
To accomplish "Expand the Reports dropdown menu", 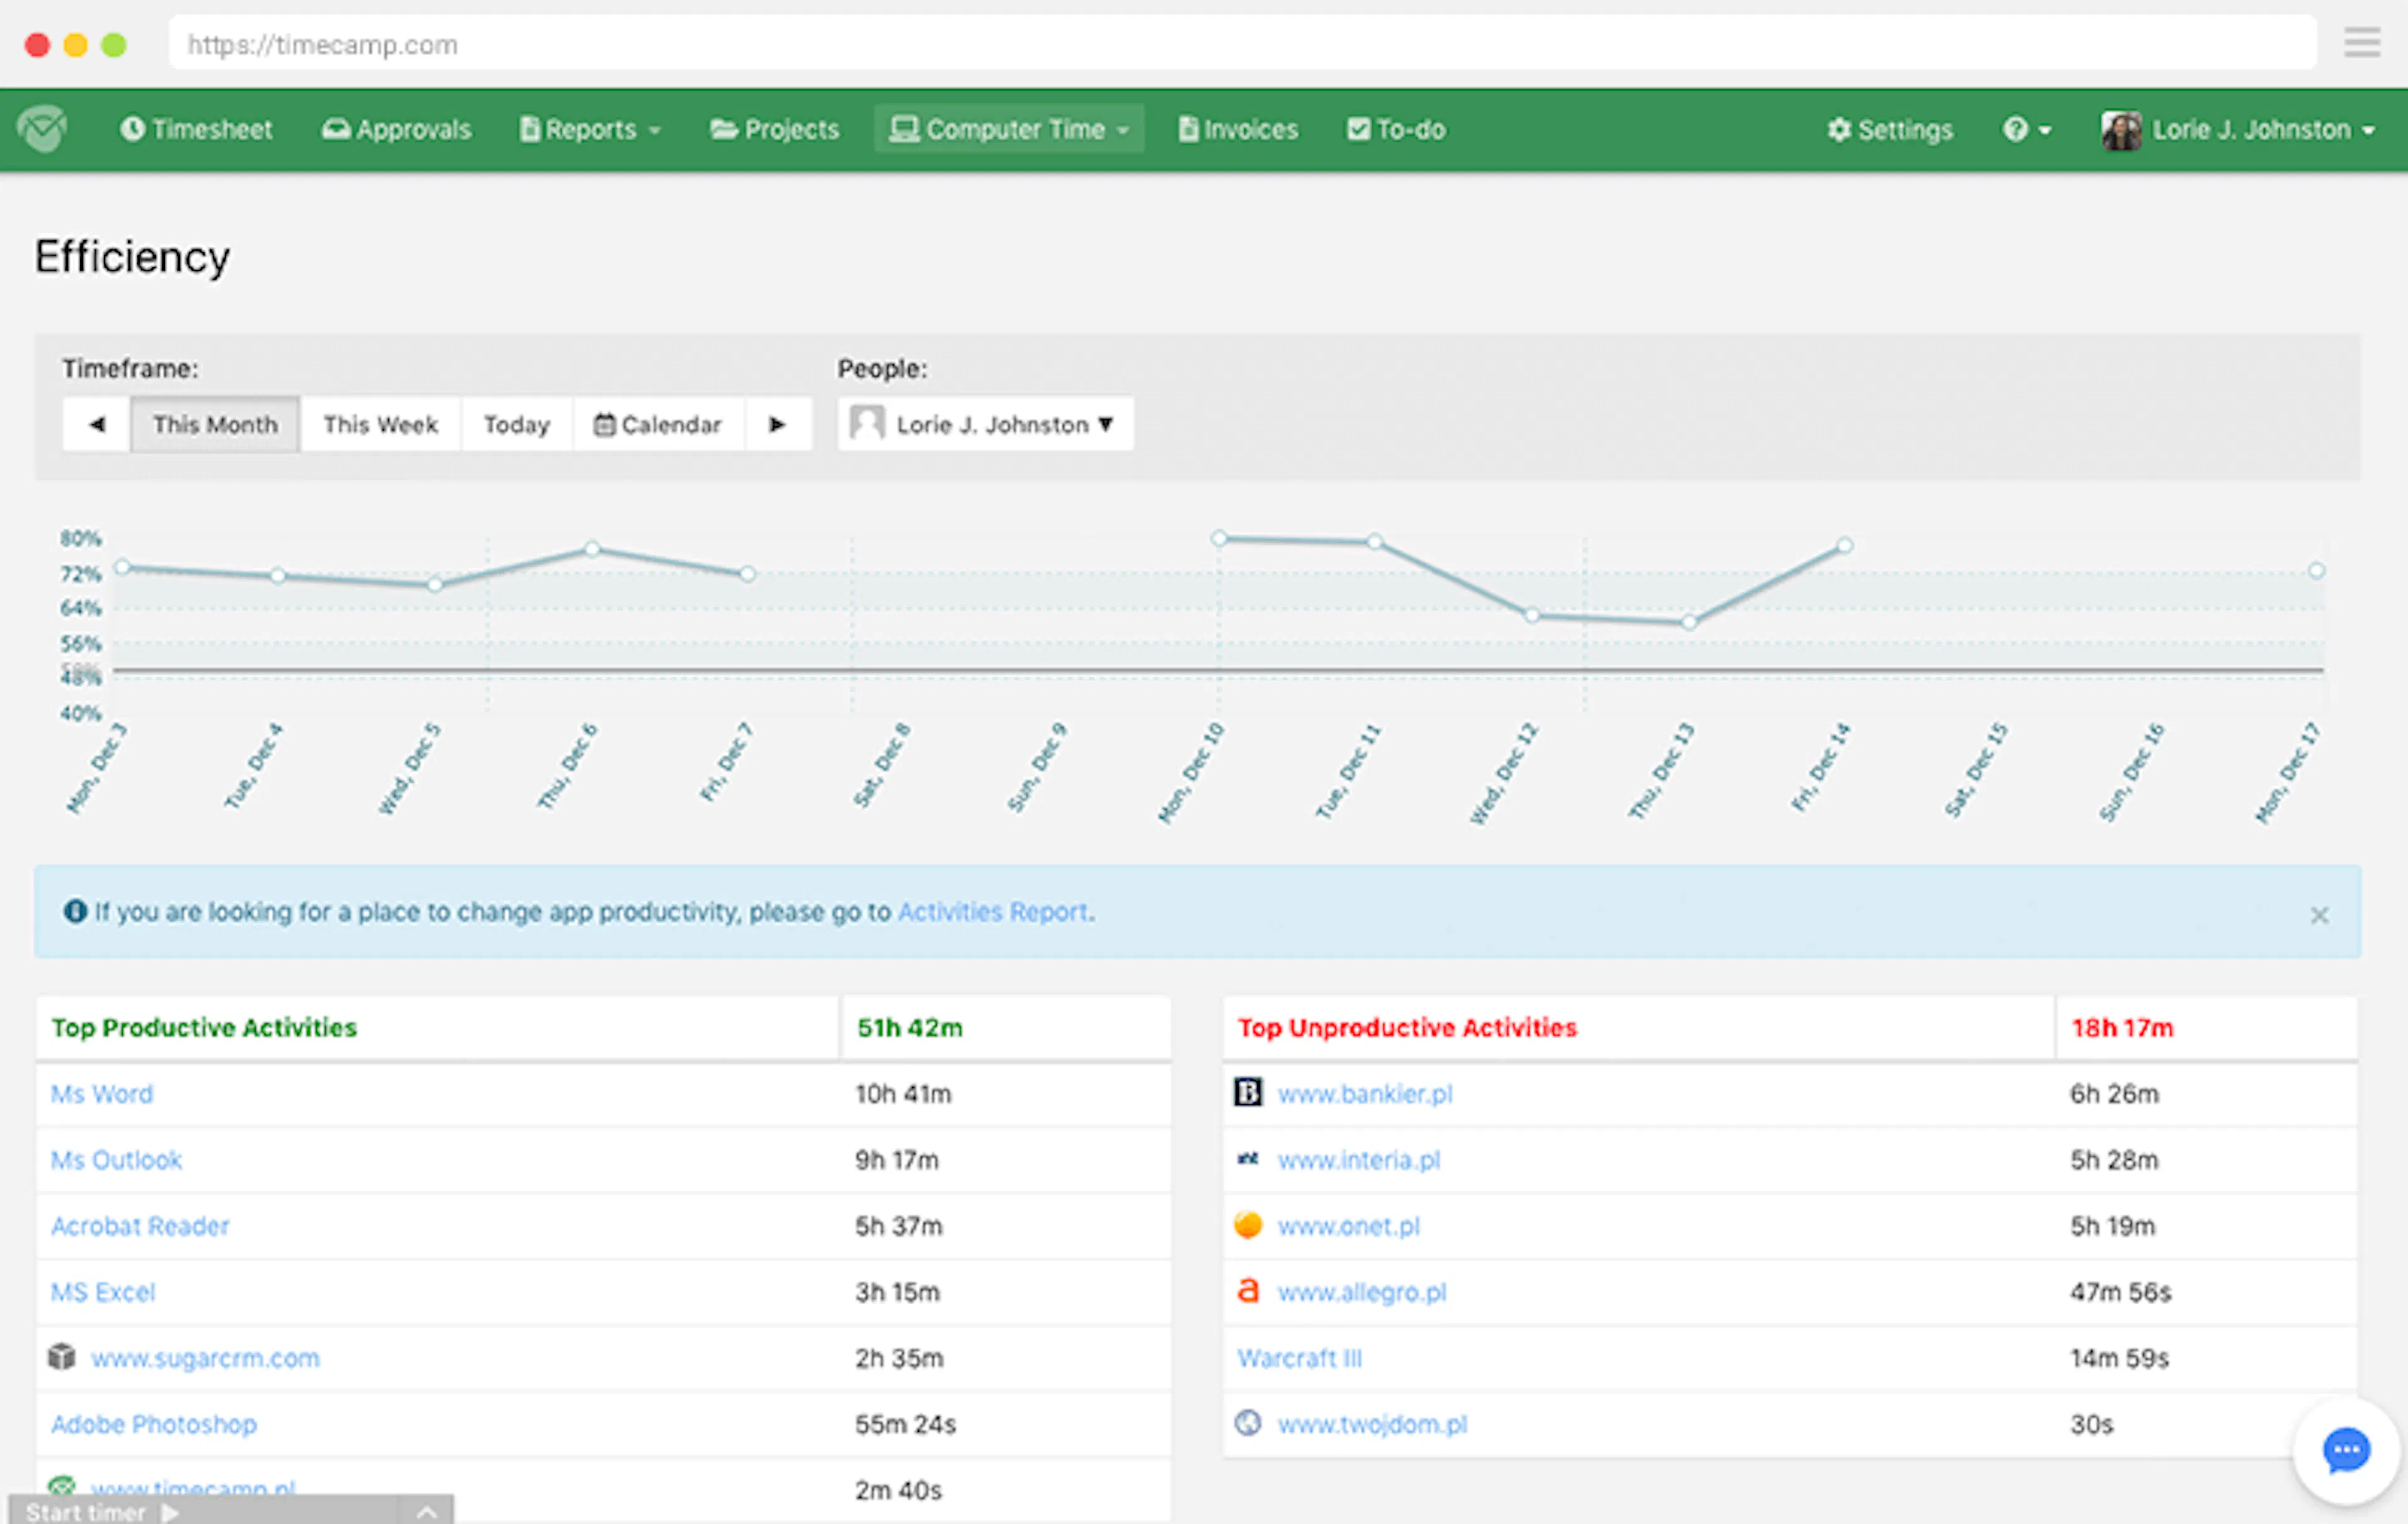I will 590,130.
